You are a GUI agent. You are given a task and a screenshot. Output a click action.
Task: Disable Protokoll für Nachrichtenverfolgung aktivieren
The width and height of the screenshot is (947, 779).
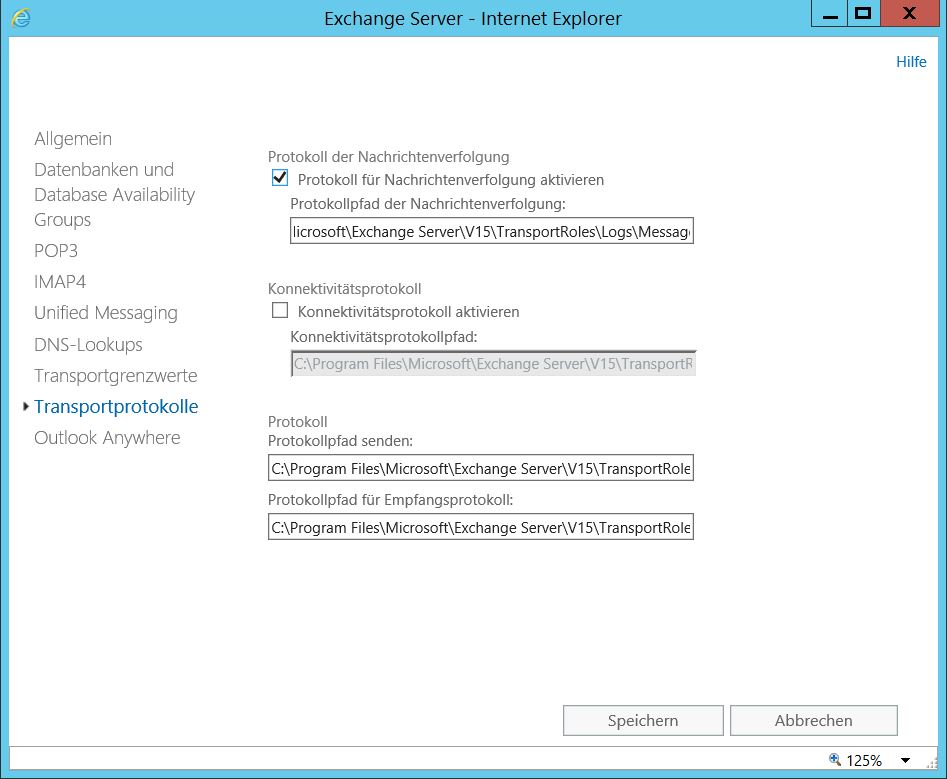278,180
